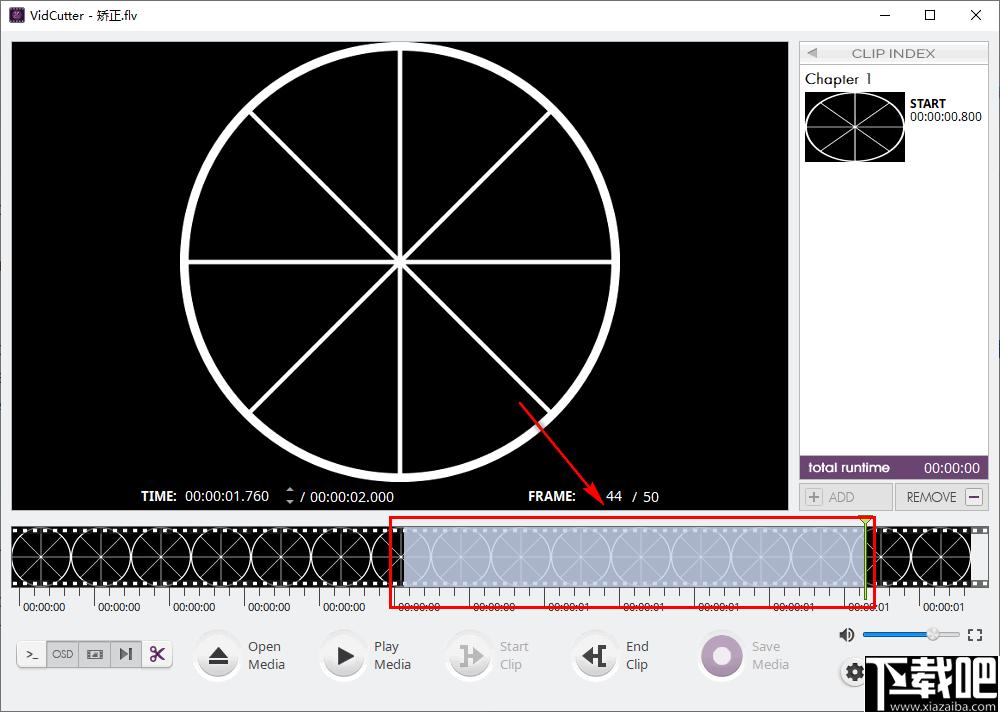Viewport: 1000px width, 712px height.
Task: Decrease time with the spinner down arrow
Action: click(x=290, y=501)
